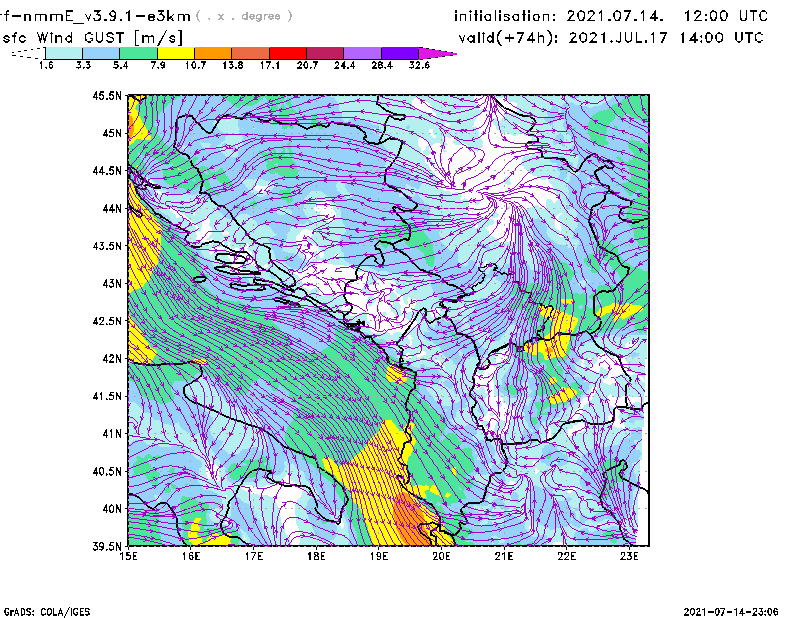Click the 44N latitude label
800x618 pixels.
(112, 208)
